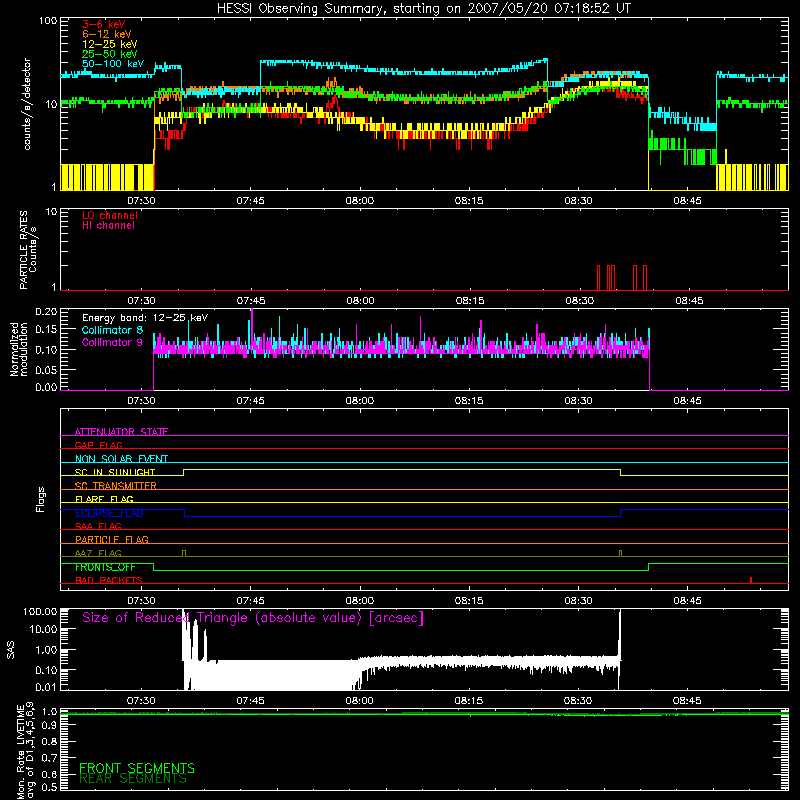Image resolution: width=800 pixels, height=800 pixels.
Task: Click the ATTENUATOR_STATE flag label
Action: point(121,432)
